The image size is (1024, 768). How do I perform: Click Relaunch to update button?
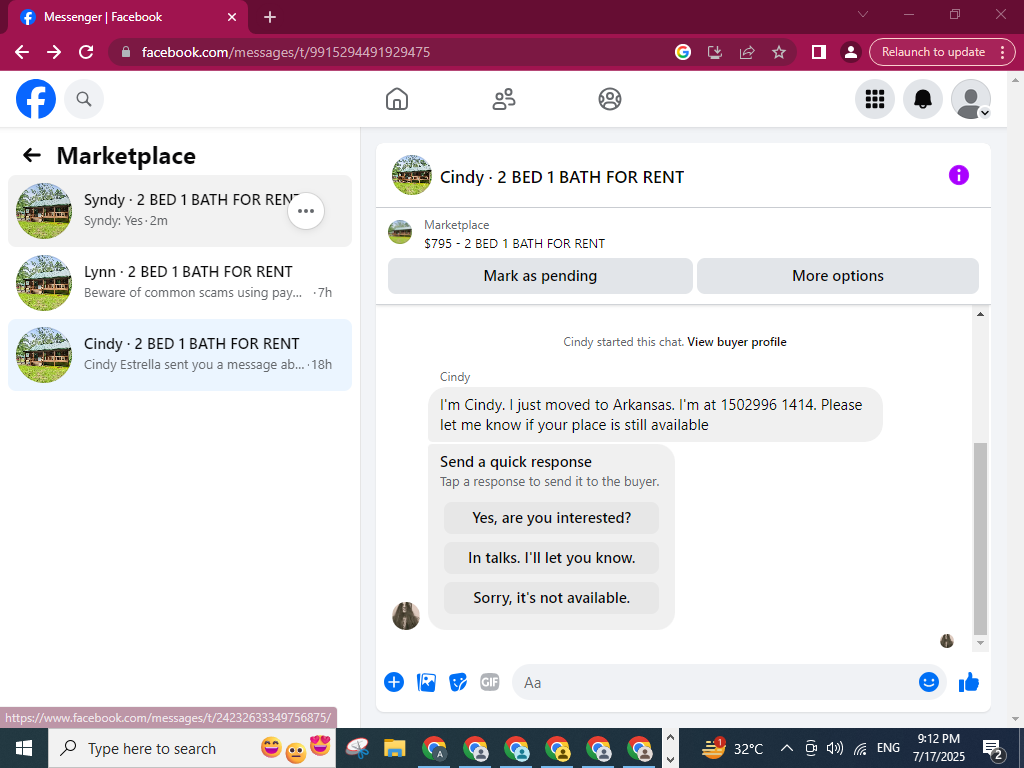pyautogui.click(x=933, y=52)
